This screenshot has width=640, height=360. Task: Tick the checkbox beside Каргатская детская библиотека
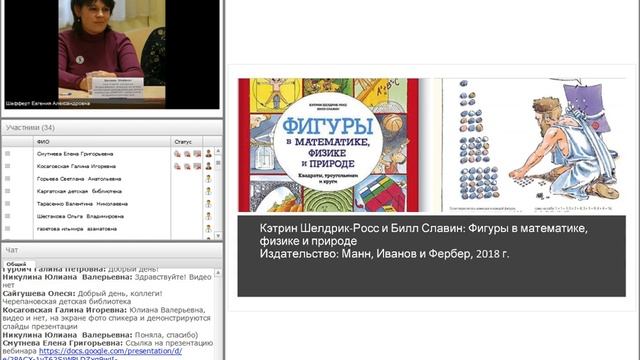(7, 191)
